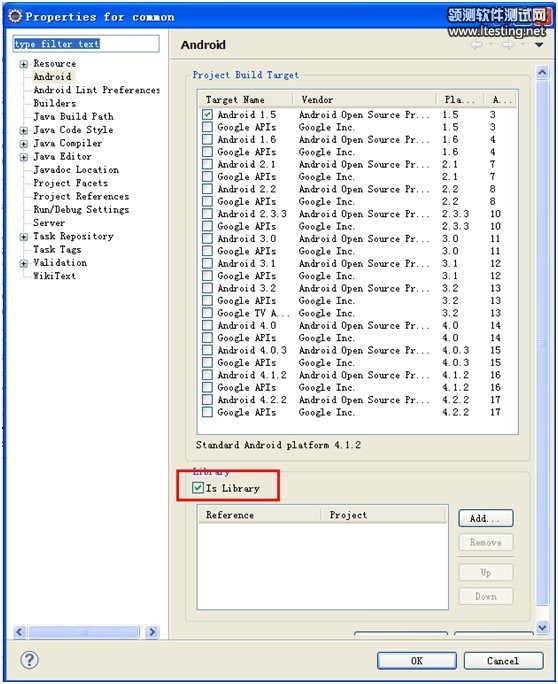Expand the Java Editor node
Image resolution: width=558 pixels, height=684 pixels.
tap(24, 157)
